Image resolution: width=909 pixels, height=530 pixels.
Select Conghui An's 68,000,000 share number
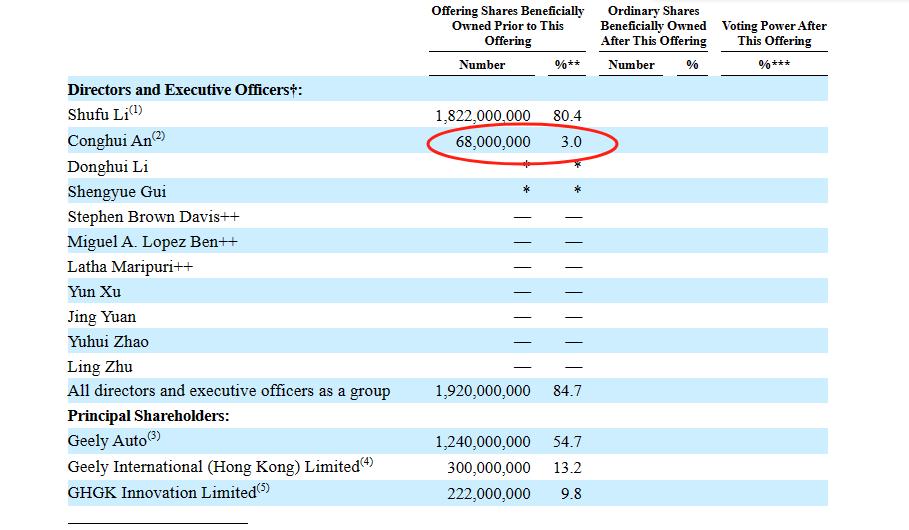[493, 141]
